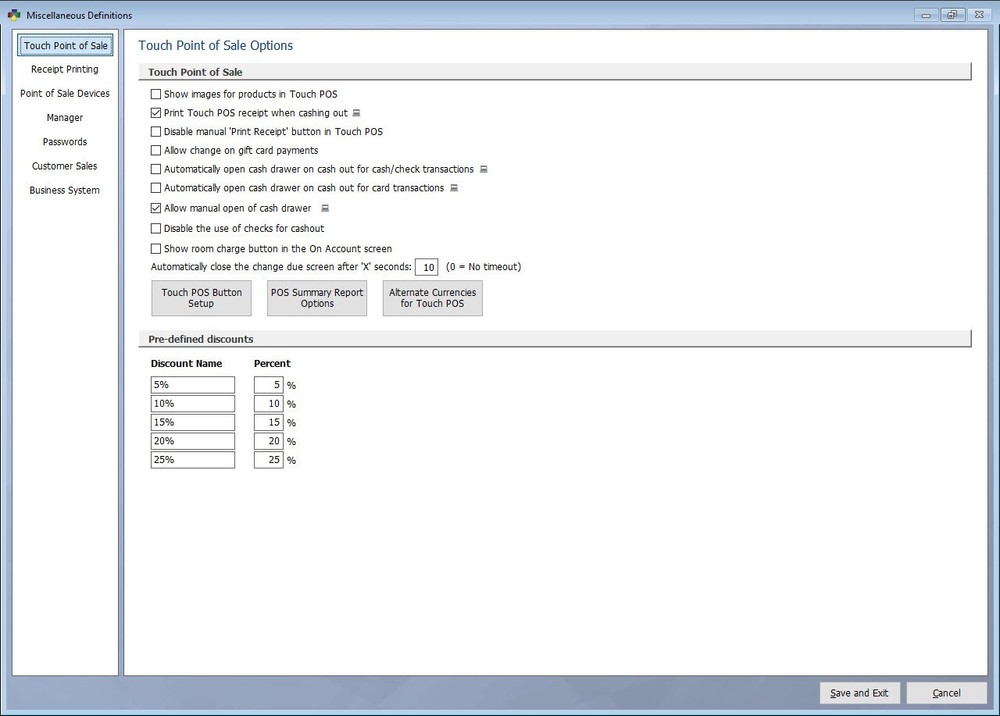Viewport: 1000px width, 716px height.
Task: Check 'Allow change on gift card payments'
Action: [156, 150]
